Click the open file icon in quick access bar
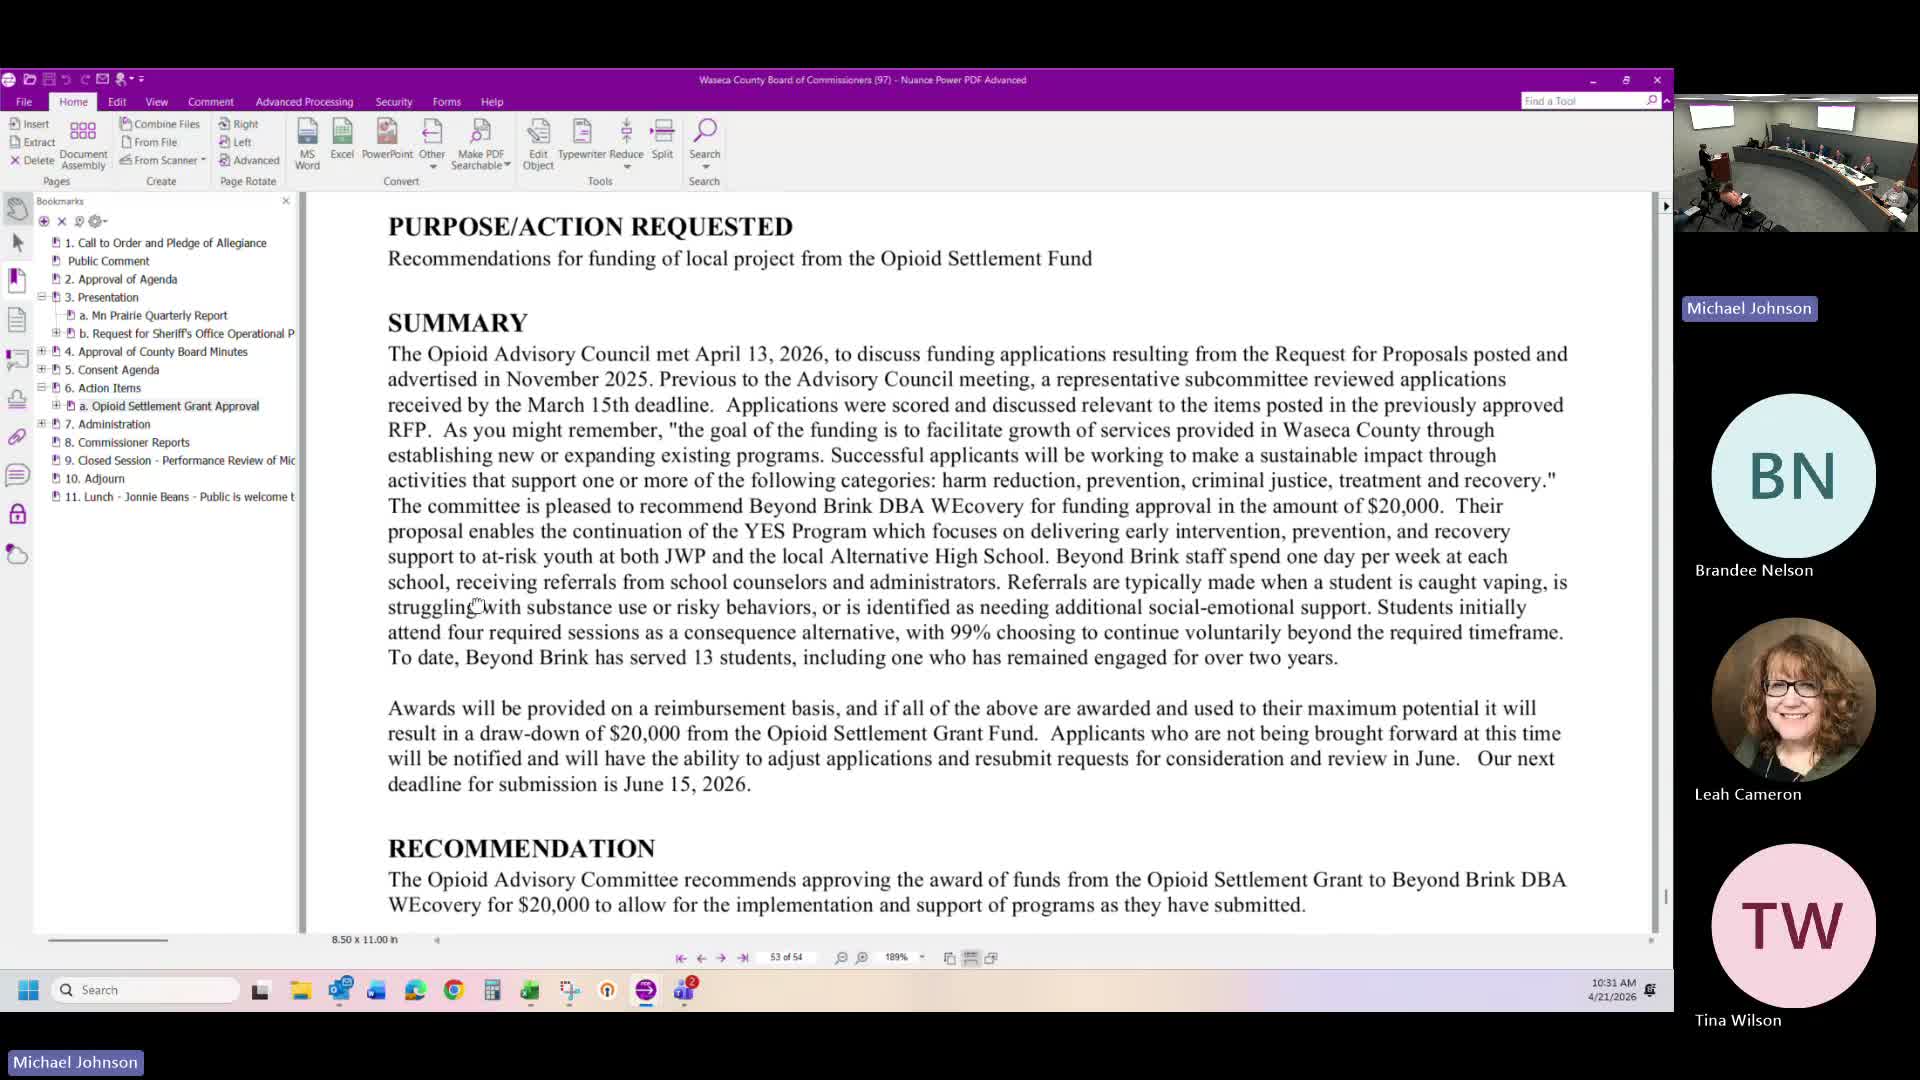Image resolution: width=1920 pixels, height=1080 pixels. (x=29, y=79)
